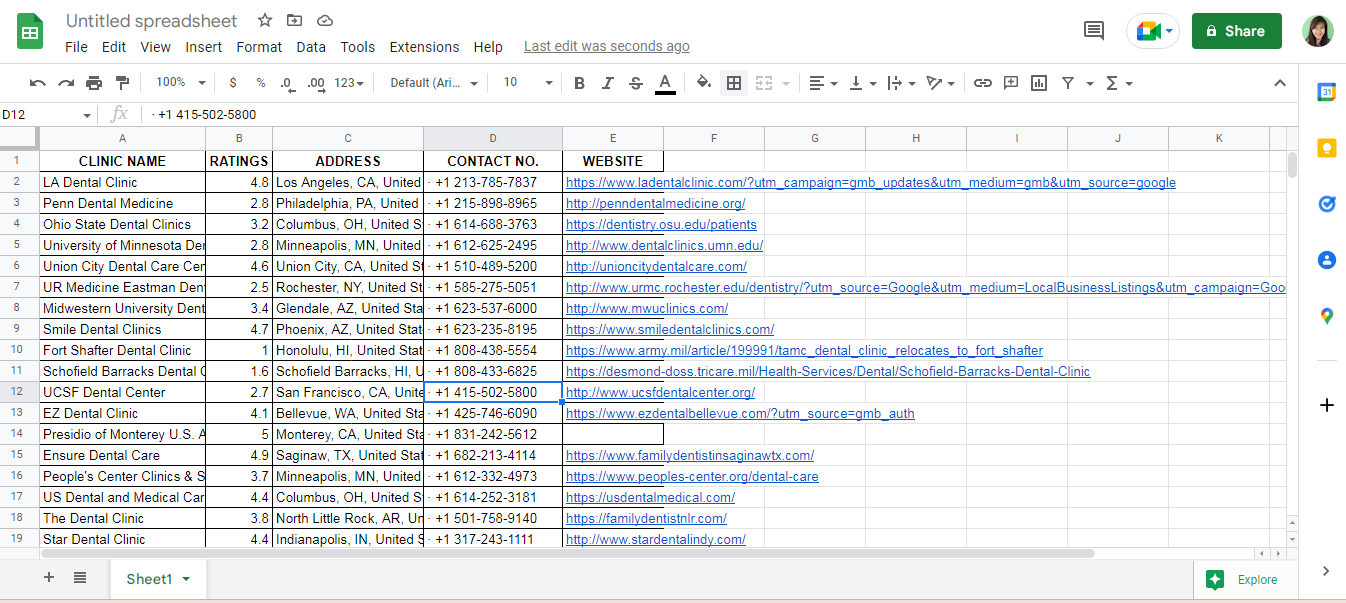Toggle bold formatting
The width and height of the screenshot is (1346, 603).
click(579, 83)
